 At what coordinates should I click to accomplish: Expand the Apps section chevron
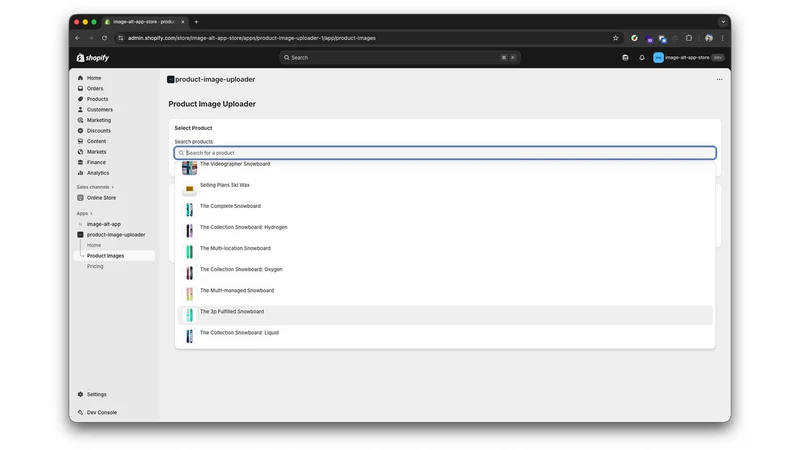coord(91,213)
